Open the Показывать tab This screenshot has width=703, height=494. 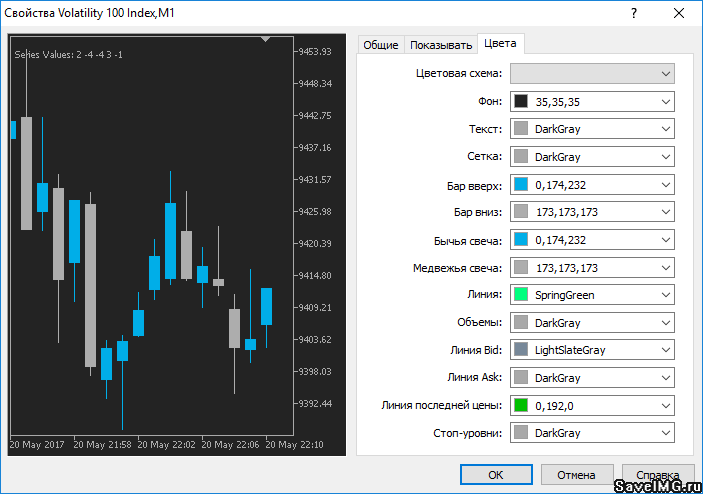440,45
